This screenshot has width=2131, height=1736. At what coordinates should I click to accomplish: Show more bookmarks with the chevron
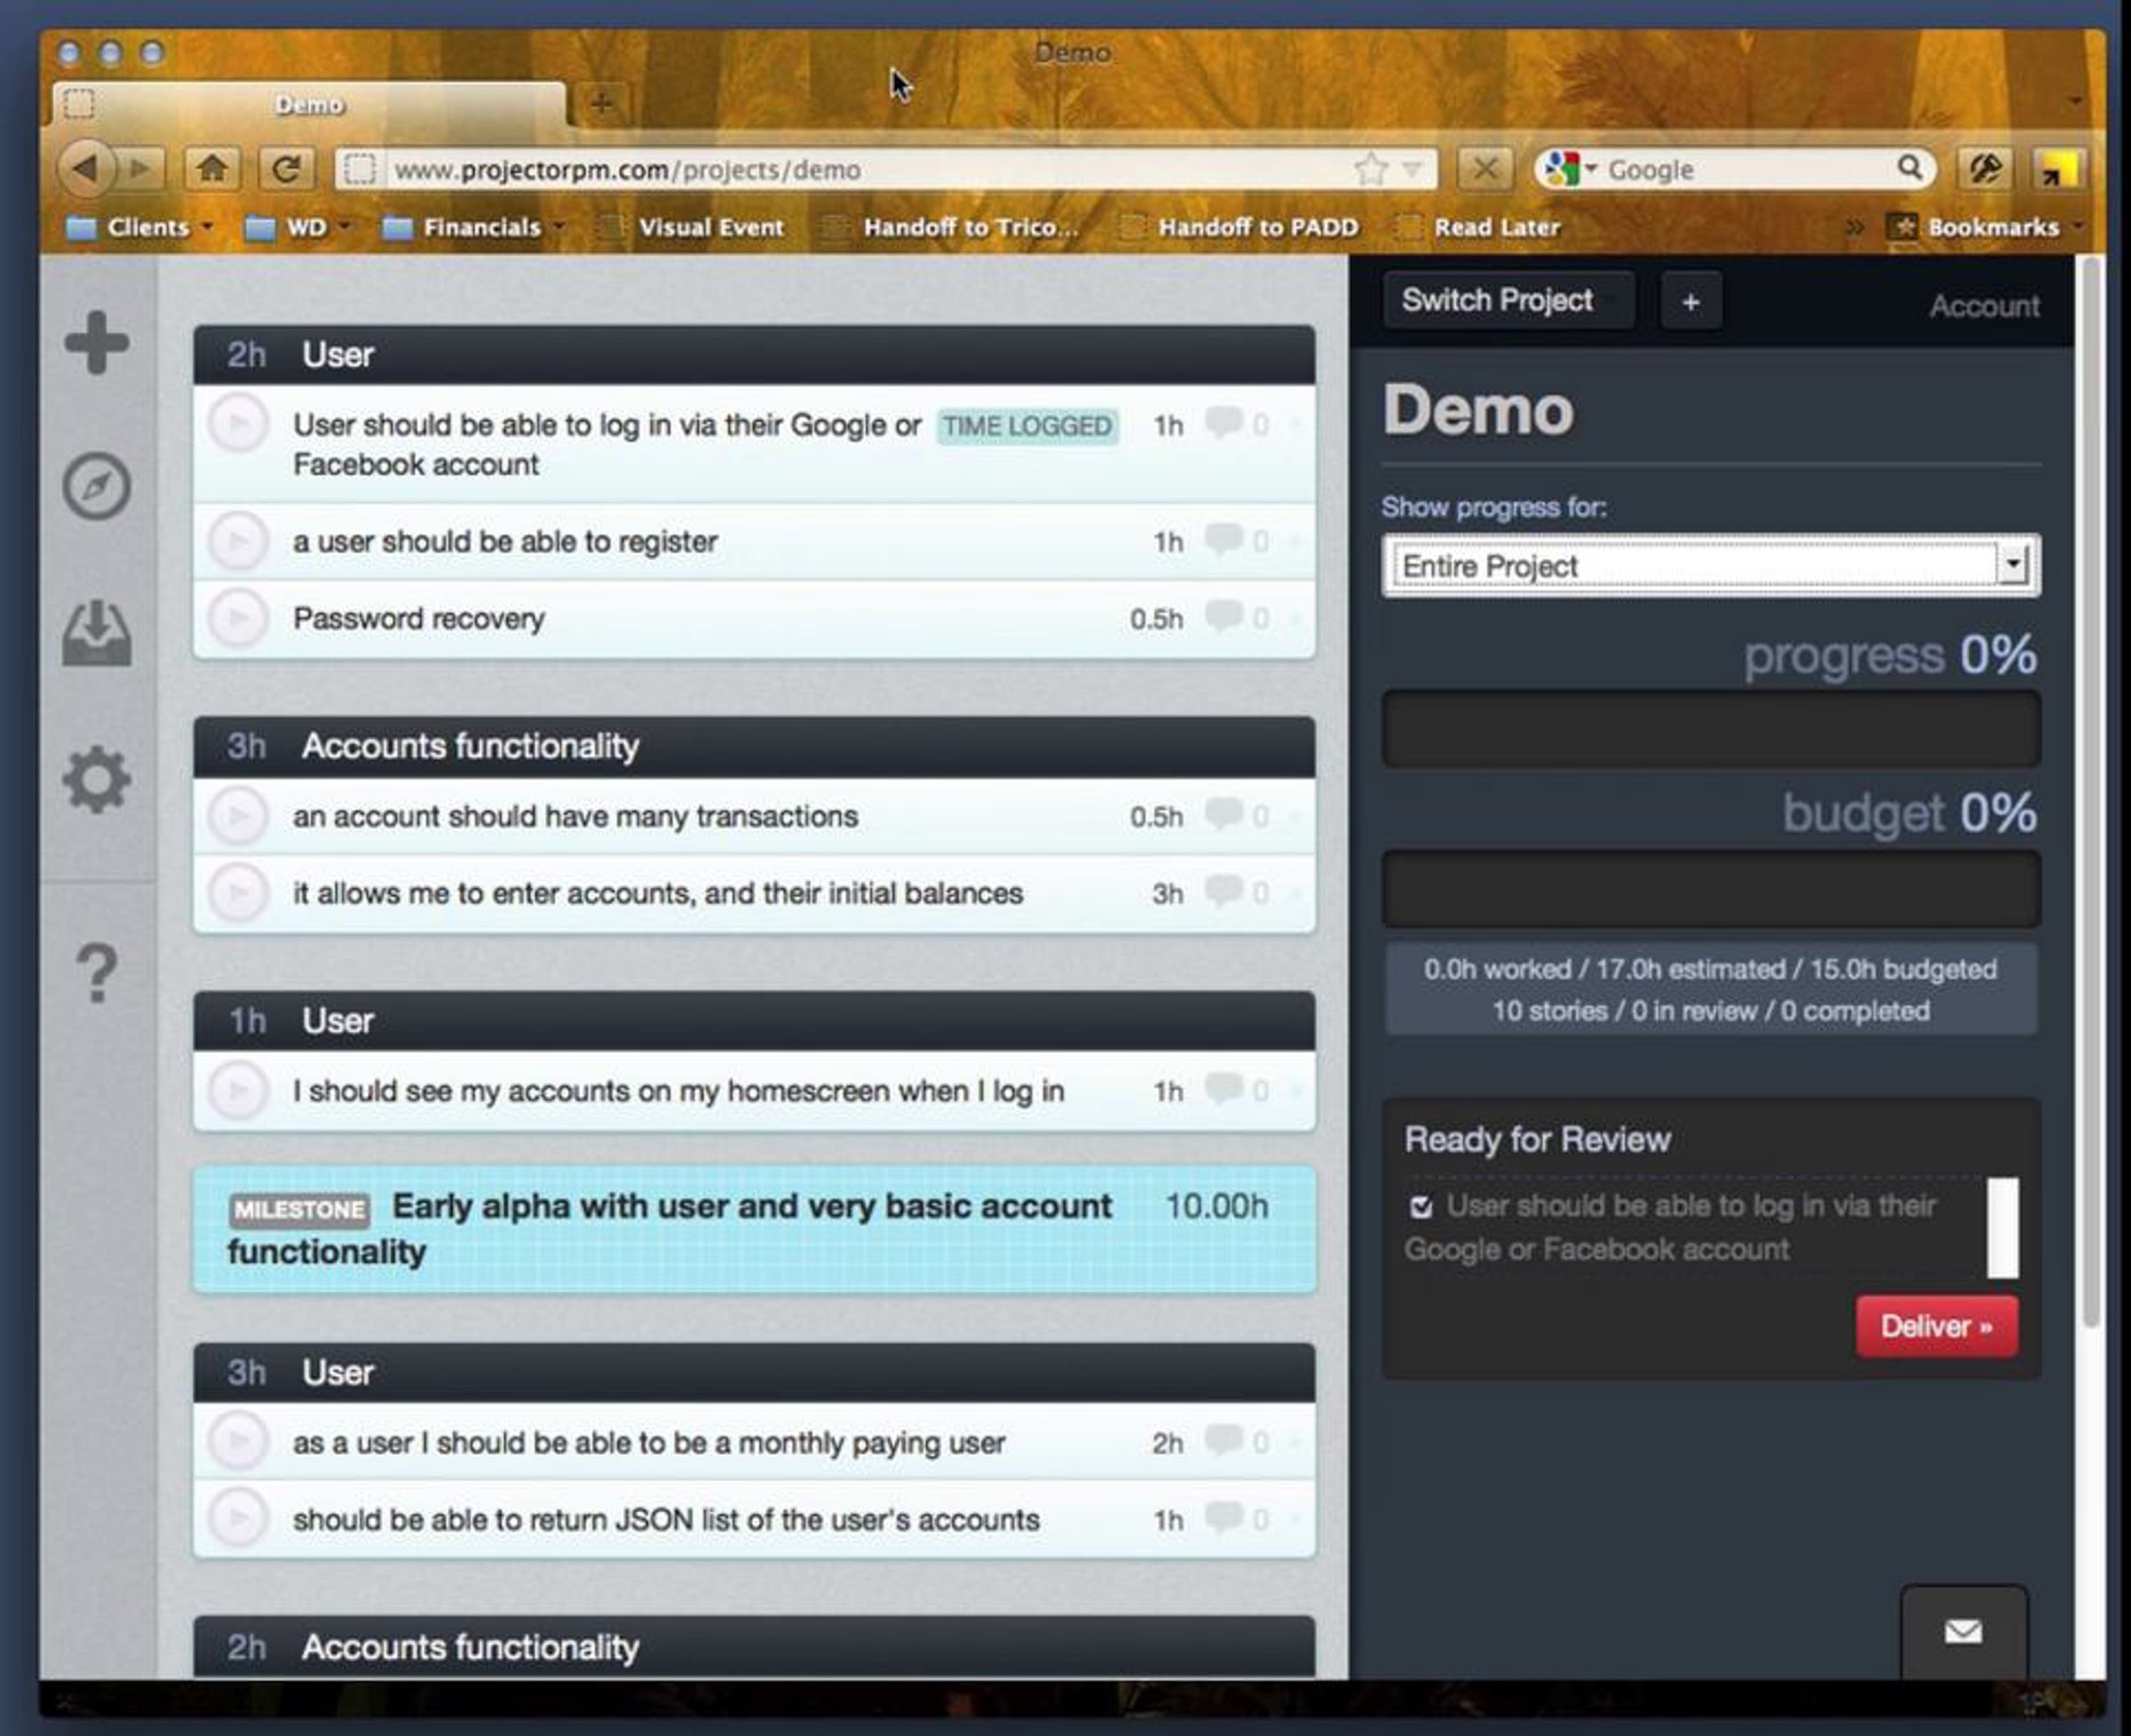click(x=1854, y=228)
